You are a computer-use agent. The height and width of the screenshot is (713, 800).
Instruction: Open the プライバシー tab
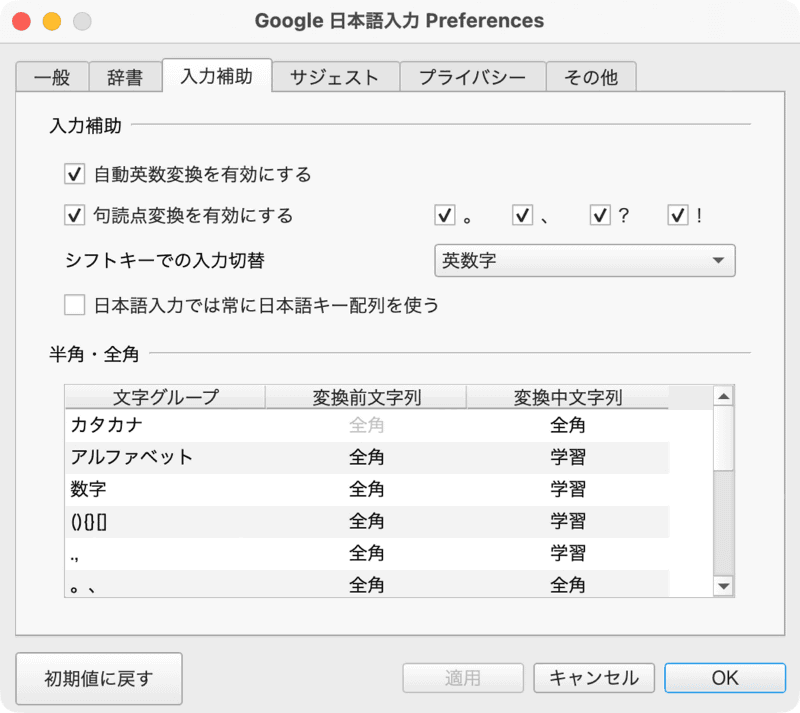click(472, 77)
